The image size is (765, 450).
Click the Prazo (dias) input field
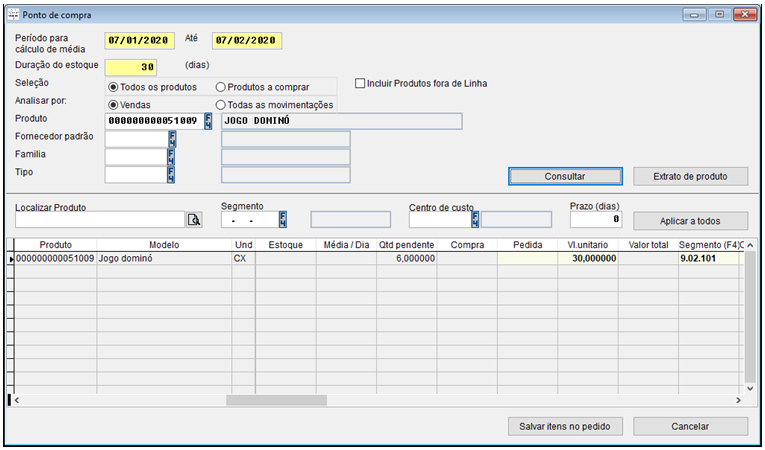click(595, 219)
